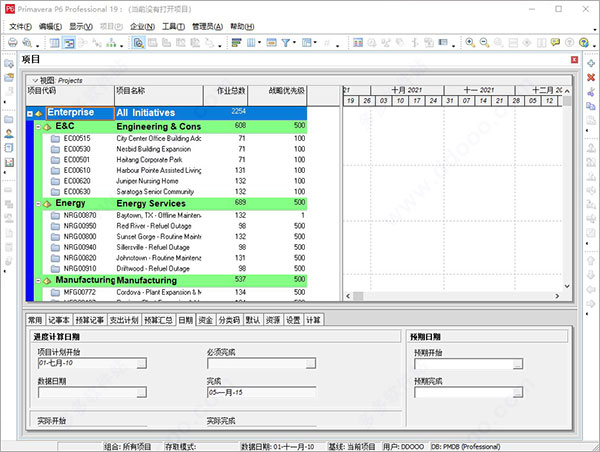The width and height of the screenshot is (600, 452).
Task: Switch to the 预算汇总 tab
Action: 158,320
